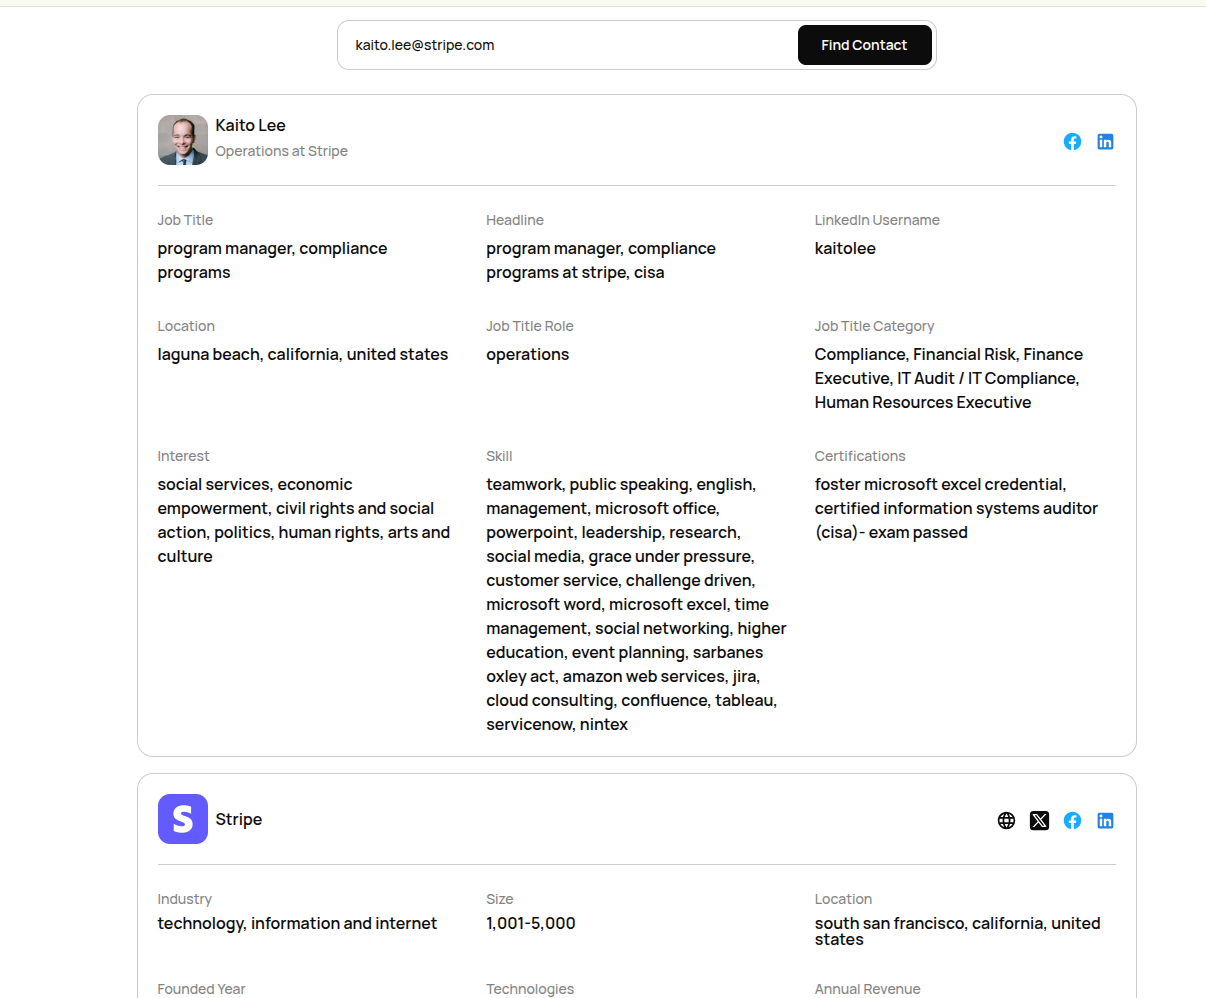1206x998 pixels.
Task: Click Kaito Lee's profile photo
Action: tap(183, 140)
